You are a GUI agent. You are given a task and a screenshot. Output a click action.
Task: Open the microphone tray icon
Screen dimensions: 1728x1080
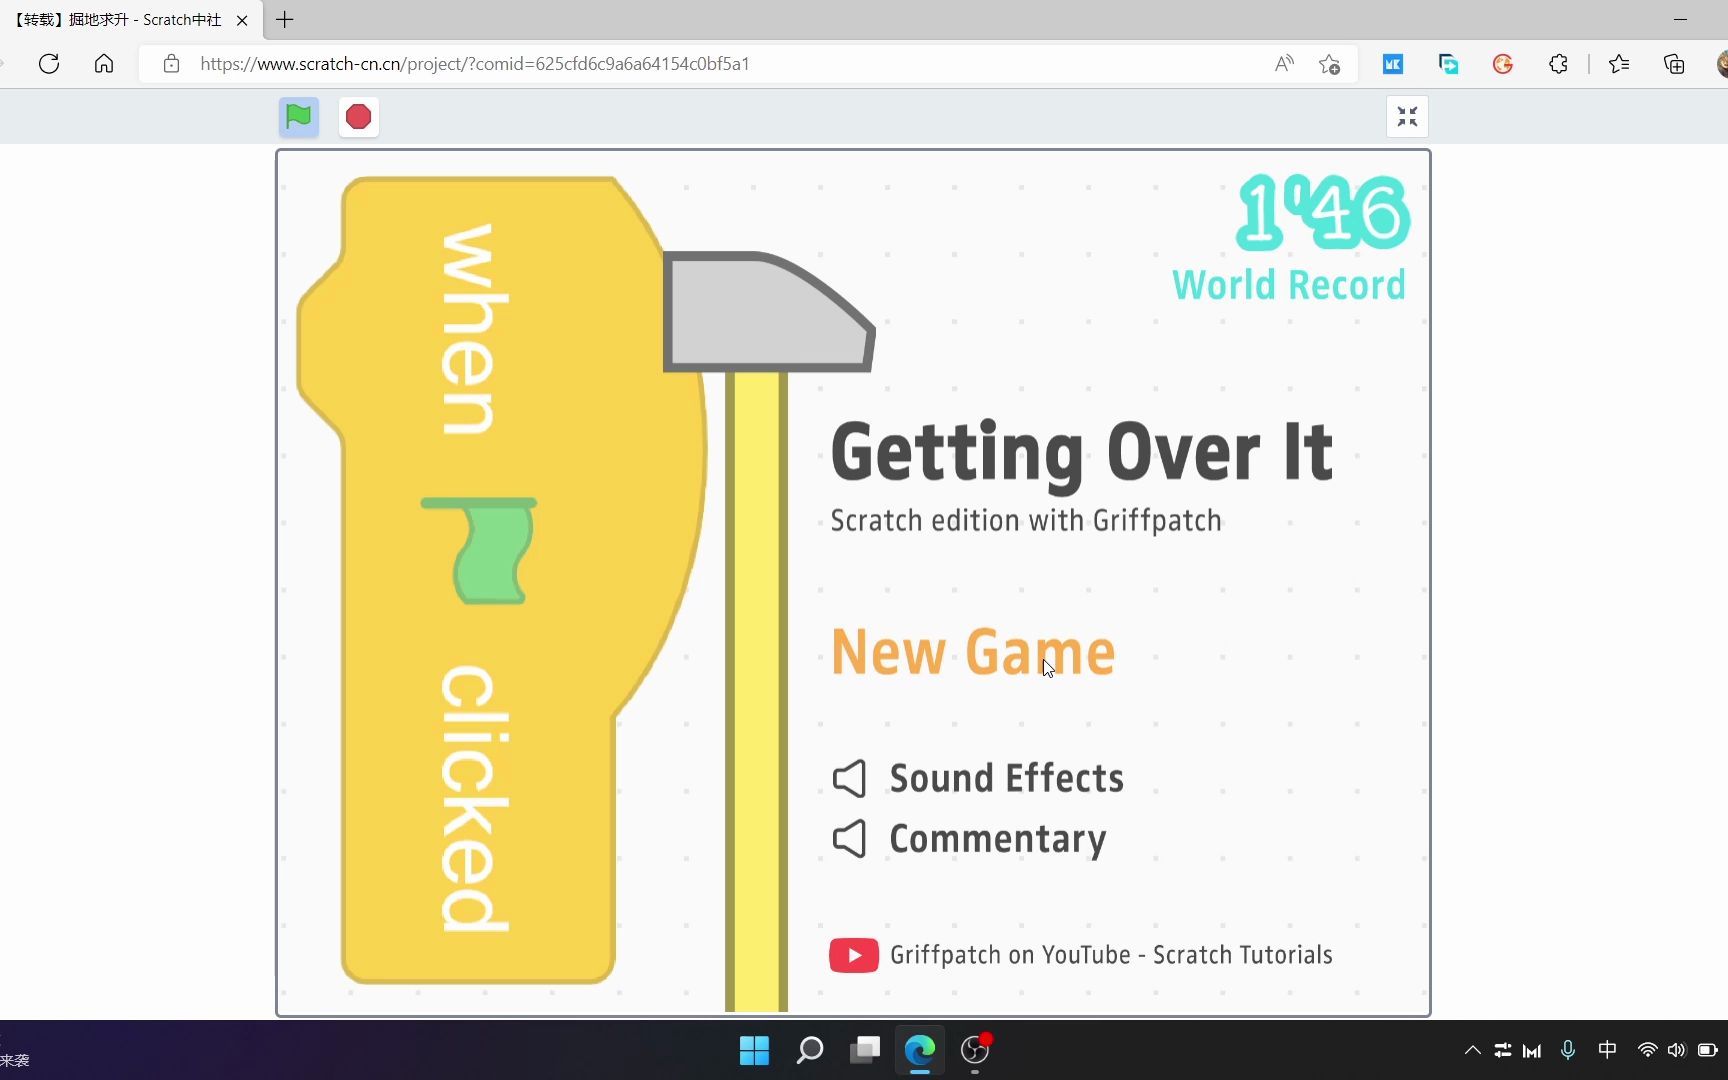(x=1568, y=1050)
